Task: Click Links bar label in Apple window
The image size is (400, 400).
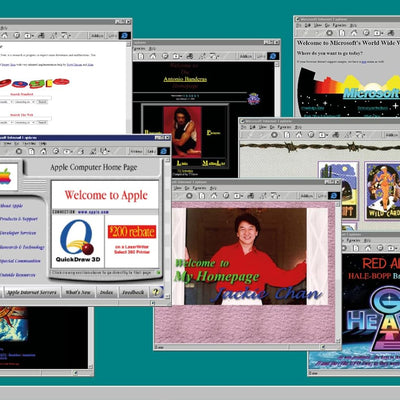Action: (151, 151)
